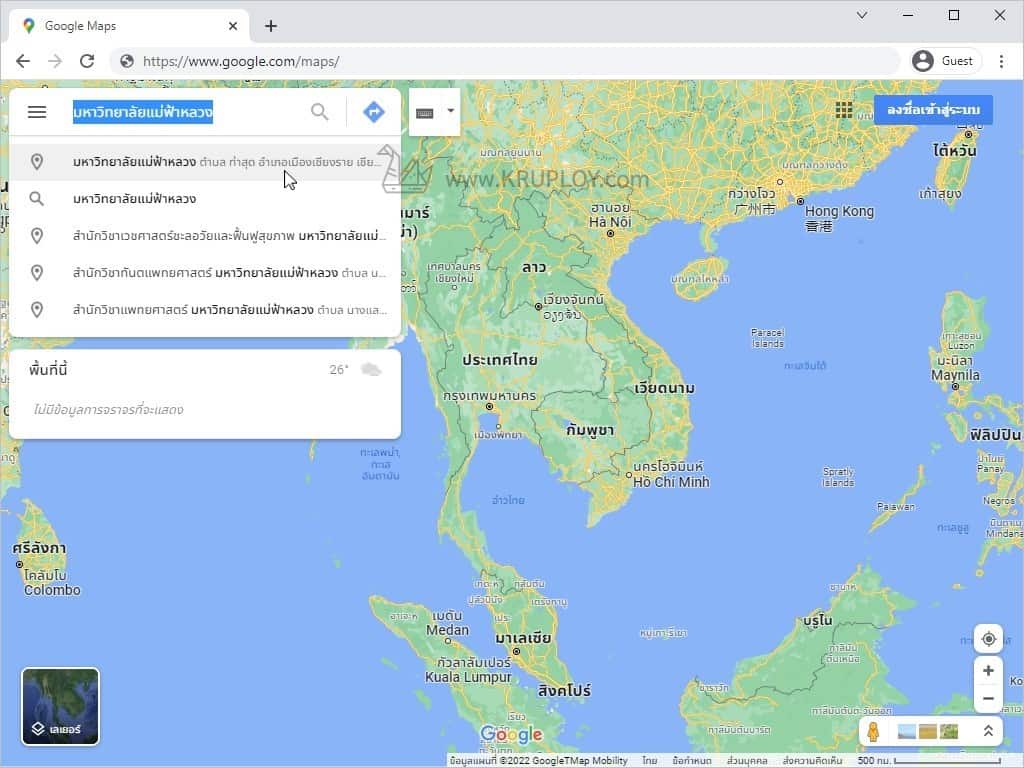This screenshot has height=768, width=1024.
Task: Click the กัมพูชา country label
Action: (x=590, y=430)
